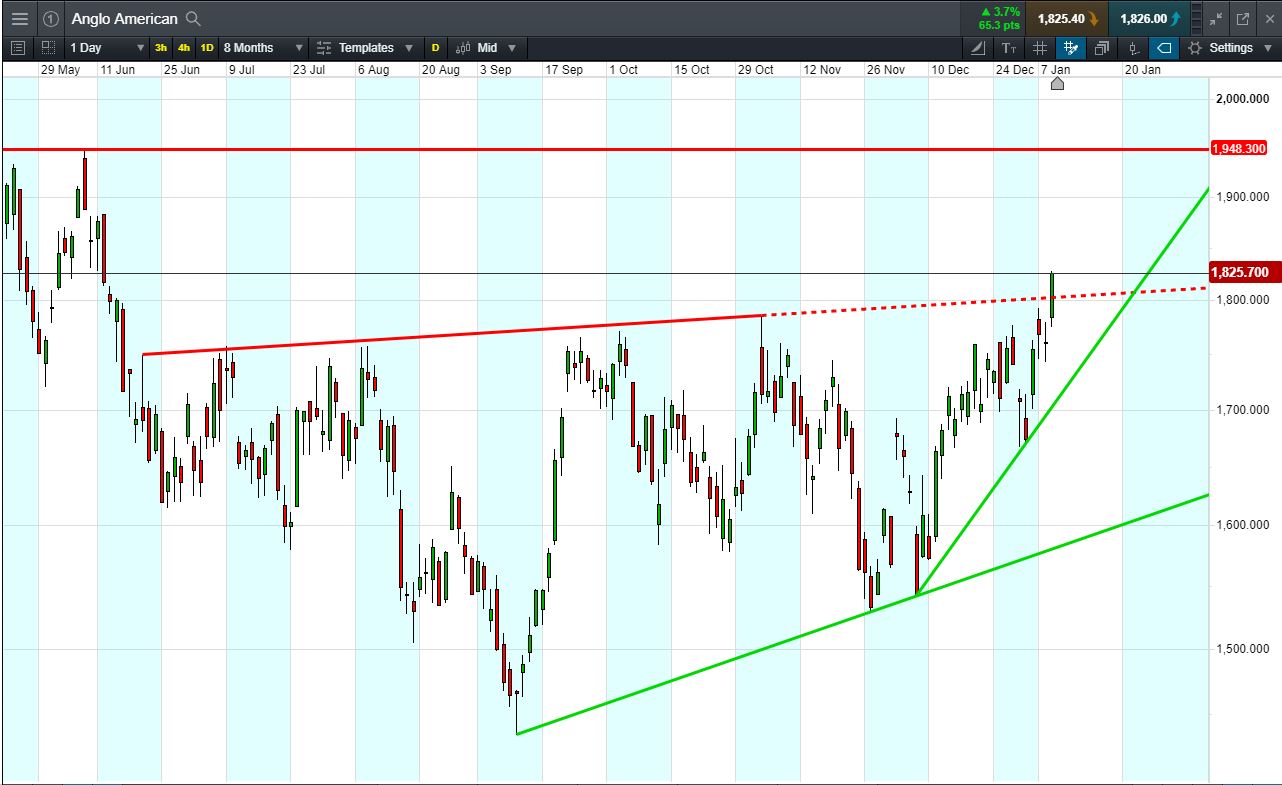Click the order marker icon left of the price tag toggle
Screen dimensions: 1282x785
point(1133,48)
